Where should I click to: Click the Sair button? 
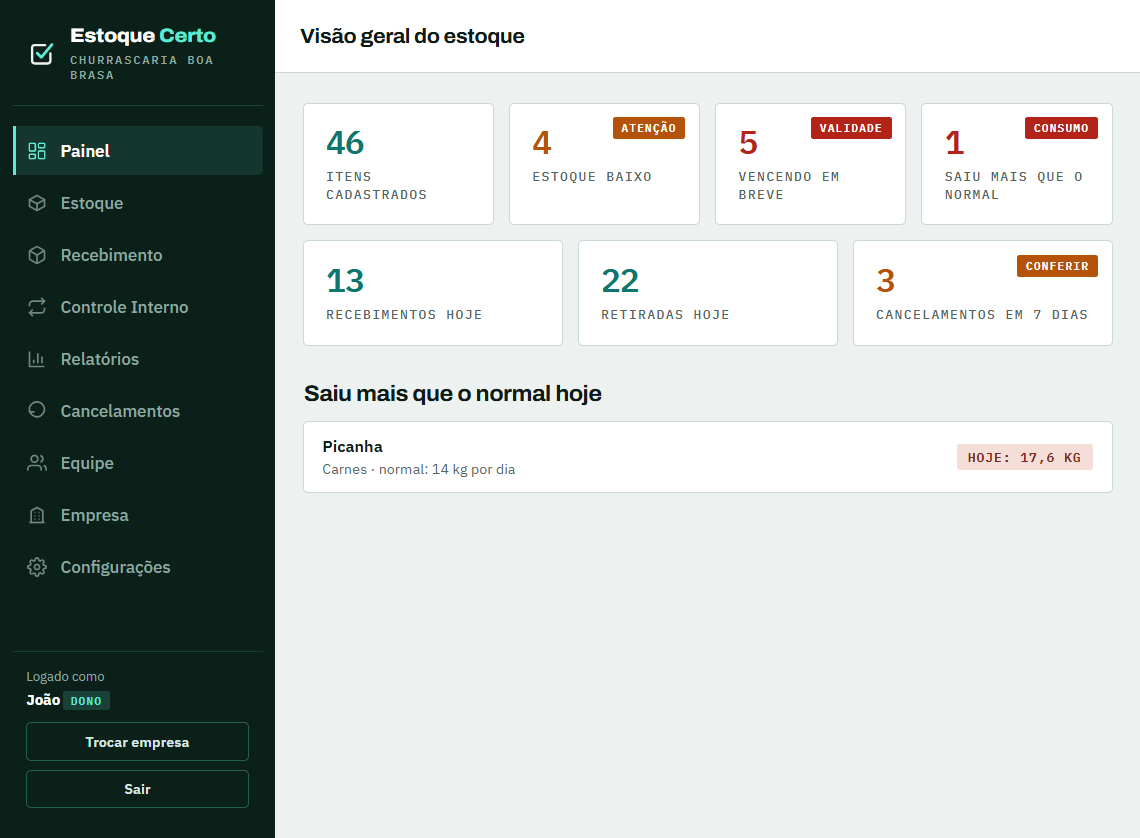pyautogui.click(x=137, y=789)
